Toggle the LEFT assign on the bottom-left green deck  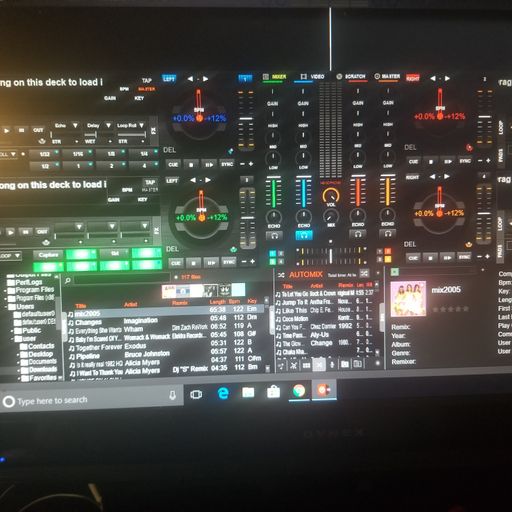pyautogui.click(x=172, y=181)
